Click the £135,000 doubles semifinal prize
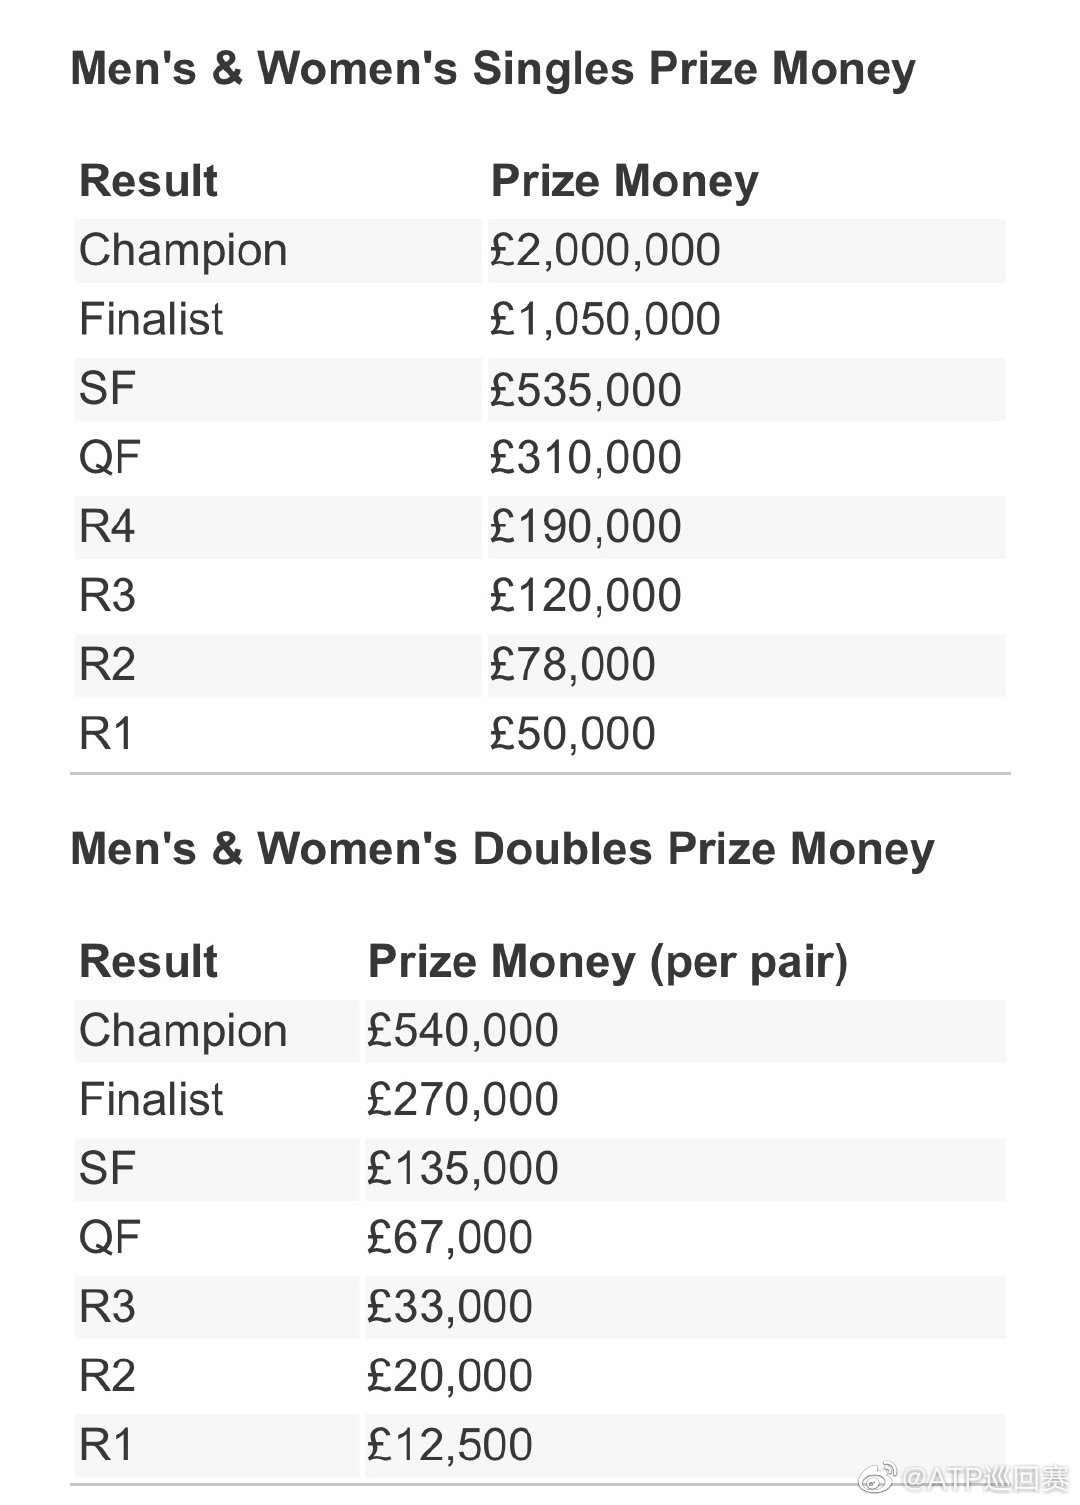 pos(462,1169)
